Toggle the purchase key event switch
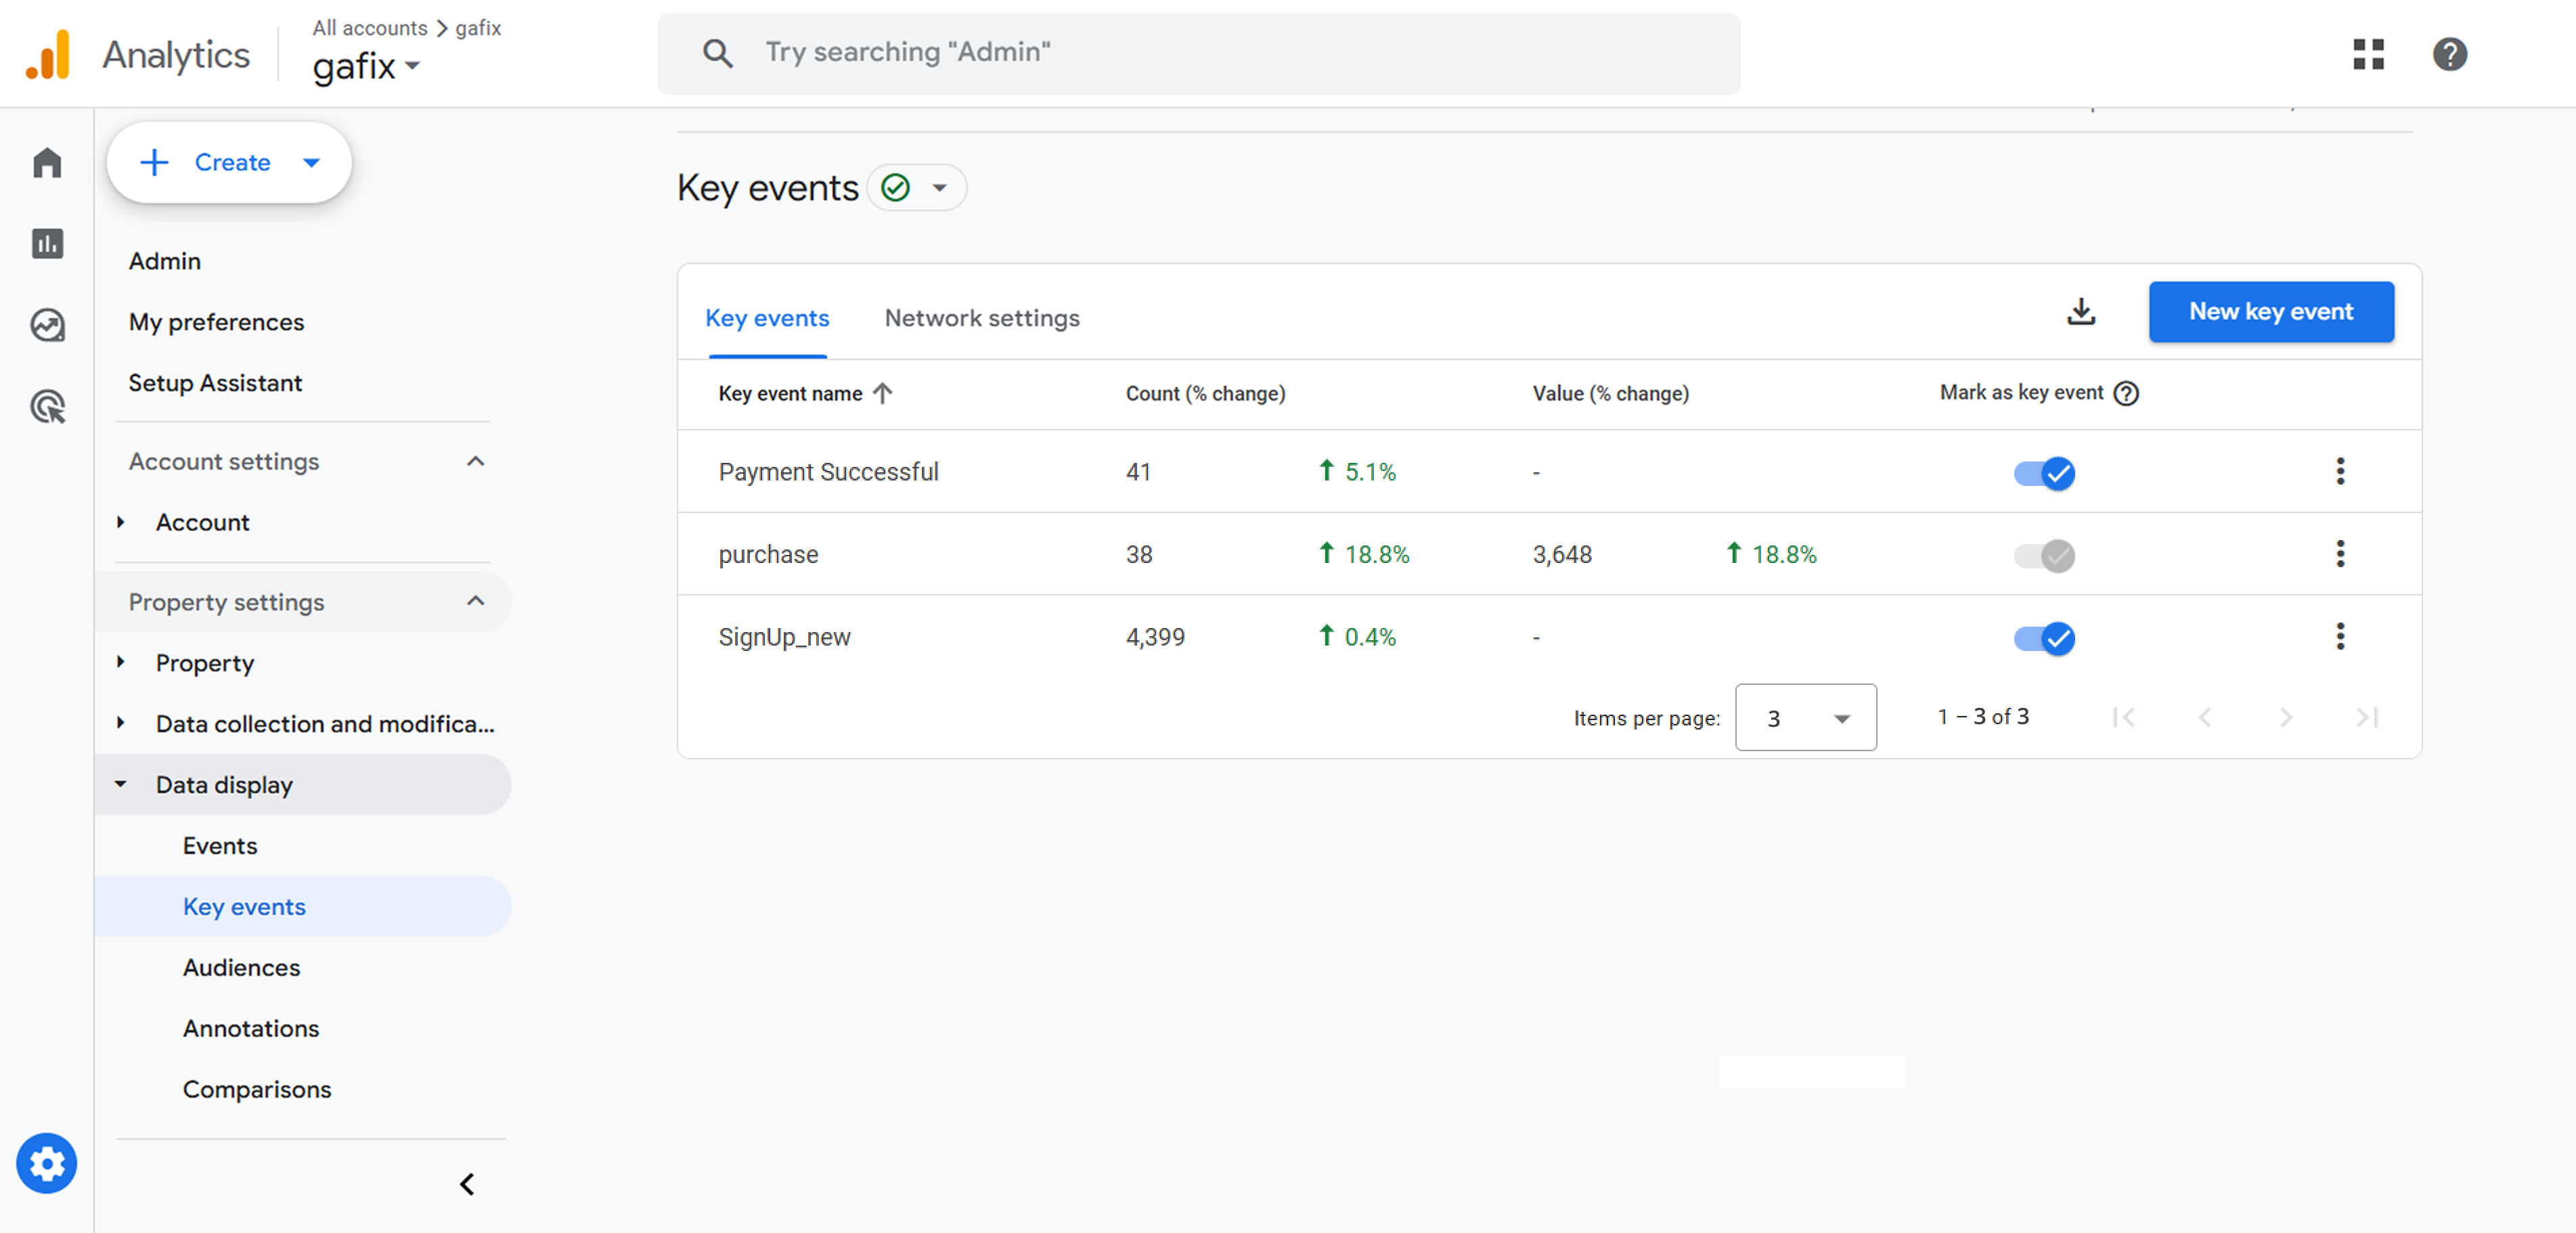Image resolution: width=2576 pixels, height=1233 pixels. click(x=2044, y=555)
